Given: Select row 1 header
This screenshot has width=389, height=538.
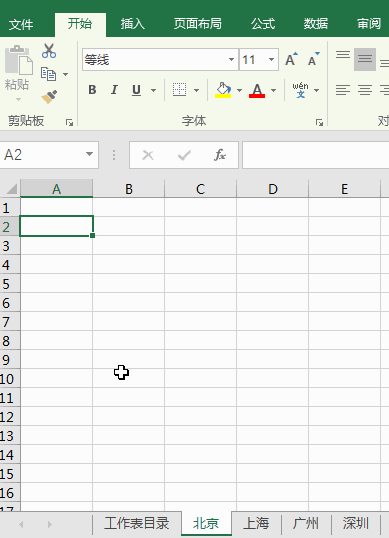Looking at the screenshot, I should [x=10, y=208].
